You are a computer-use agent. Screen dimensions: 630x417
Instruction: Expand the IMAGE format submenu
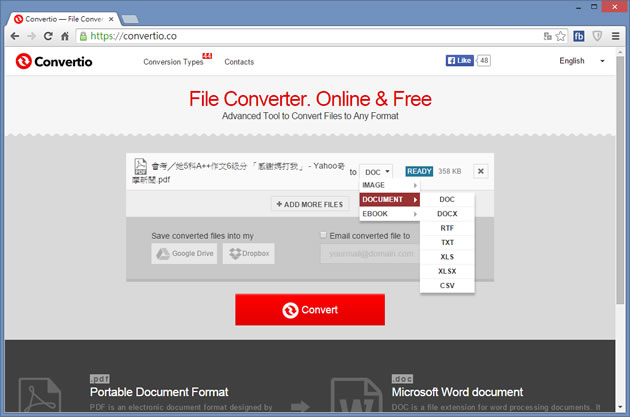(x=389, y=185)
